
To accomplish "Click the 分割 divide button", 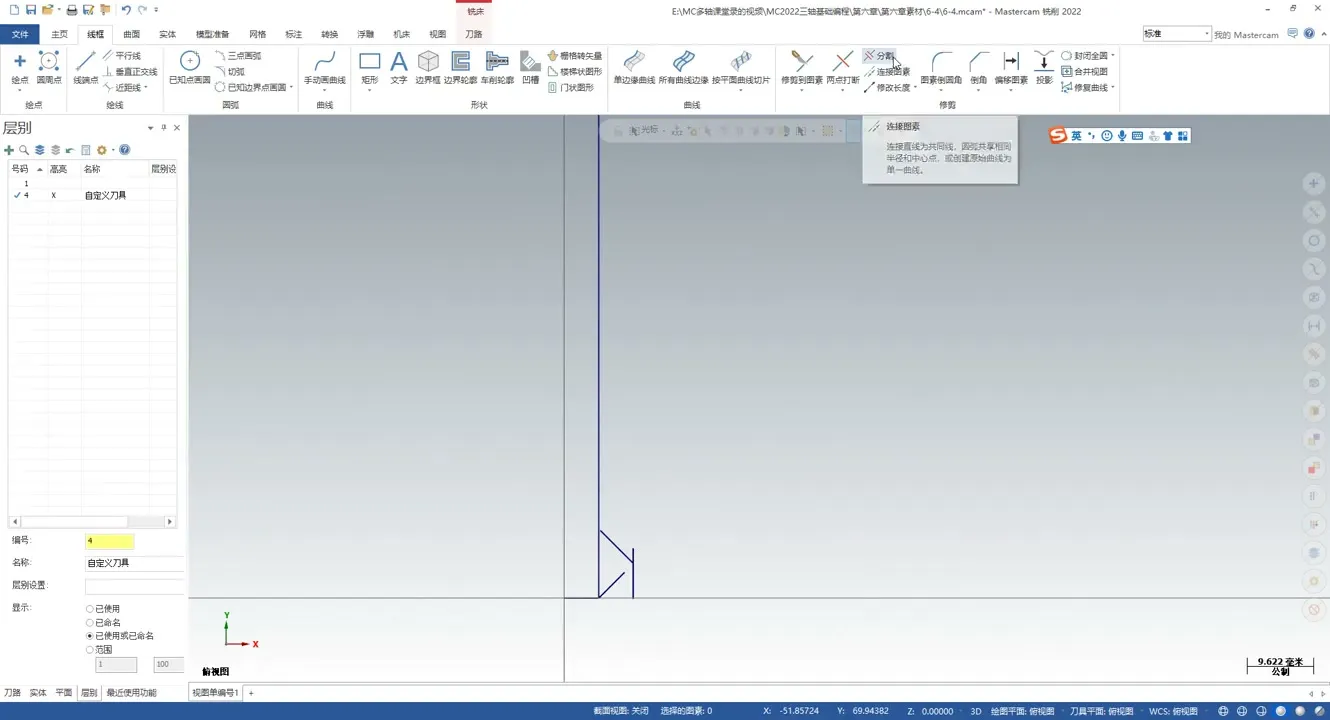I will (879, 56).
